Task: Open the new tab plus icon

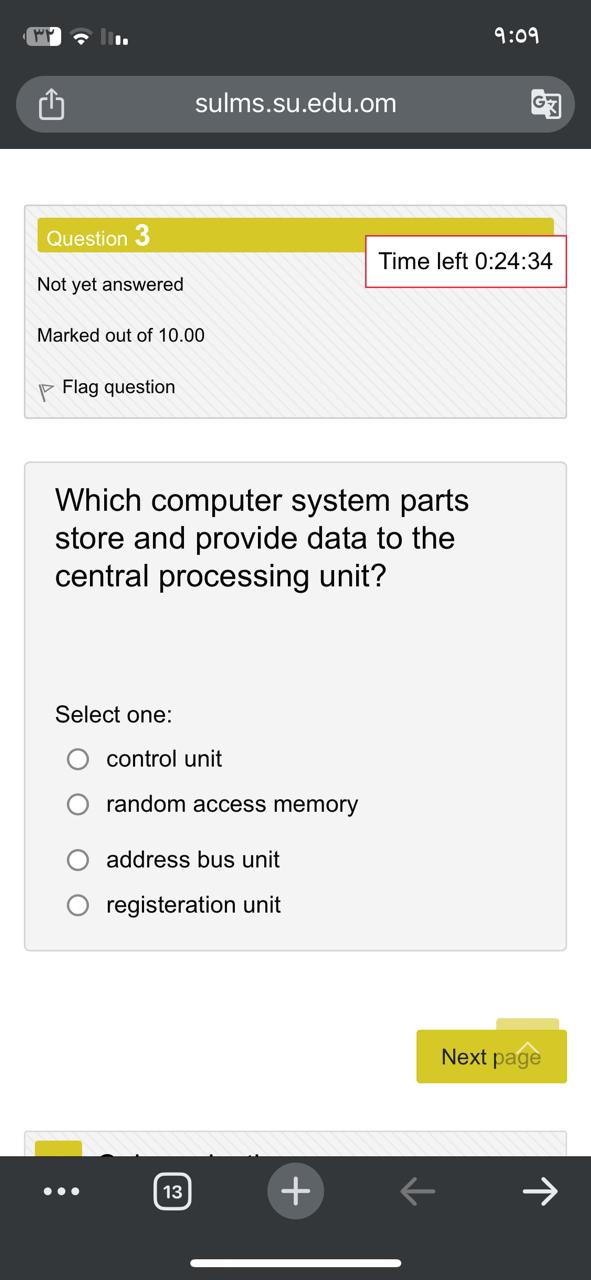Action: [x=295, y=1191]
